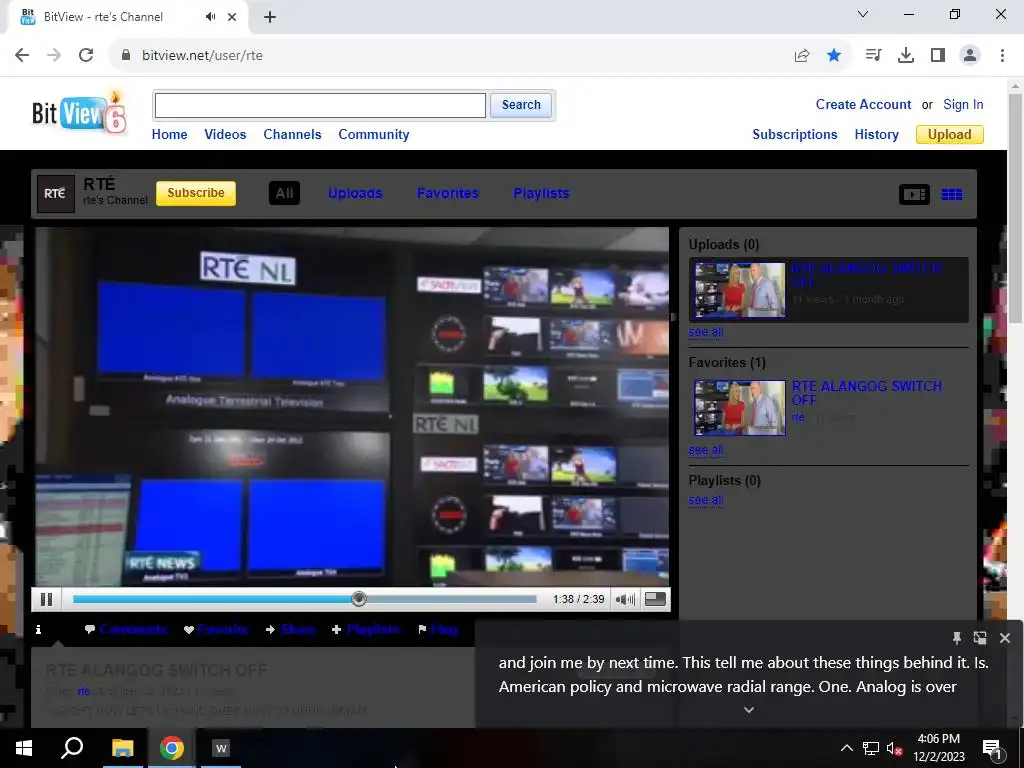The height and width of the screenshot is (768, 1024).
Task: Open the tab search dropdown arrow
Action: pyautogui.click(x=863, y=14)
